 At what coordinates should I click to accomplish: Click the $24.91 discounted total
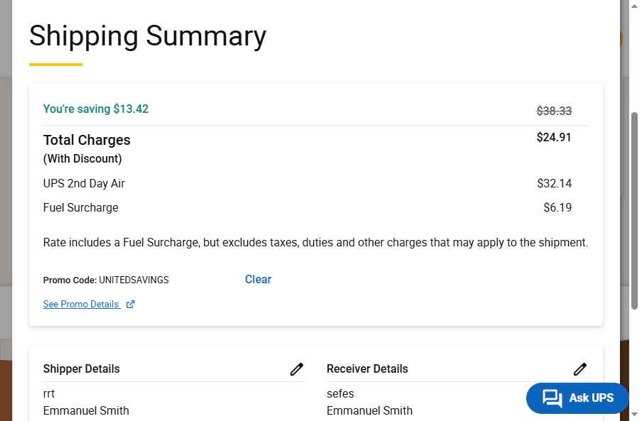pos(554,138)
